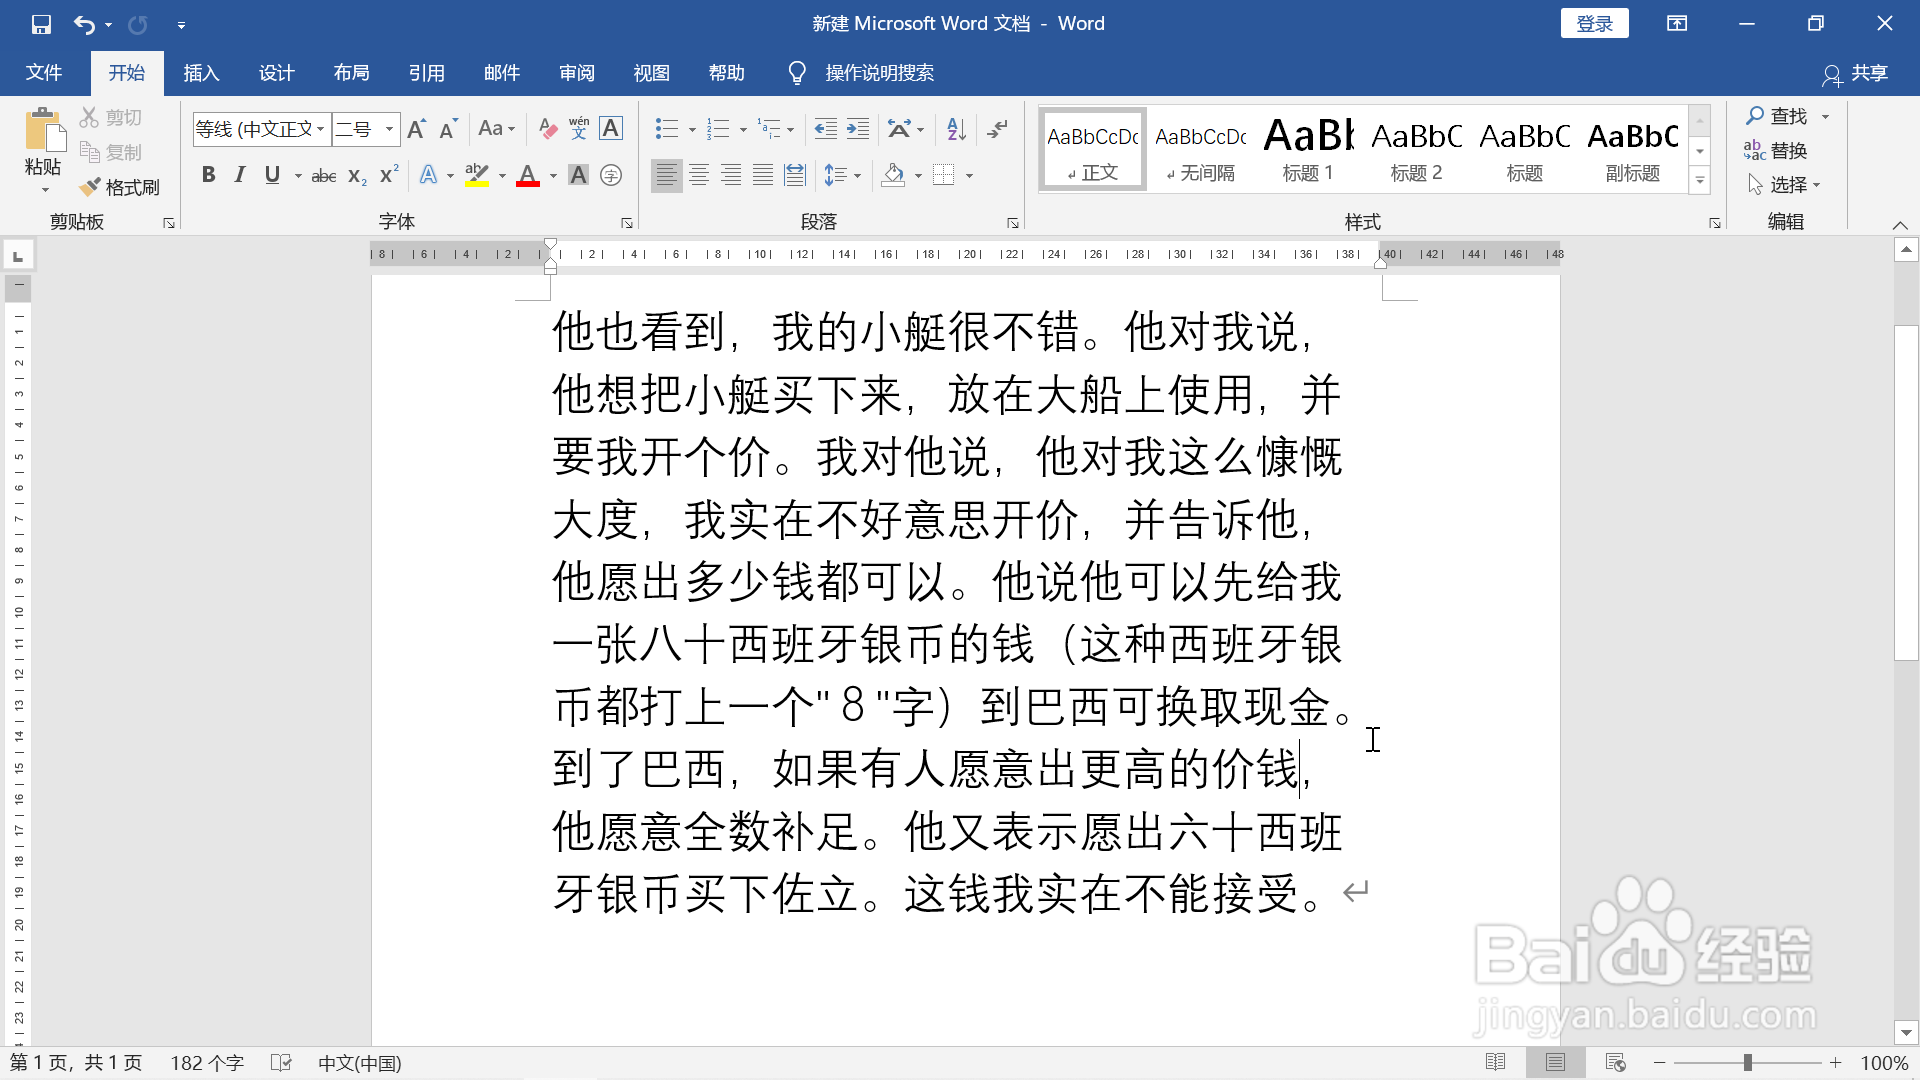Apply the 标题 1 style
Screen dimensions: 1920x1080
pos(1308,148)
